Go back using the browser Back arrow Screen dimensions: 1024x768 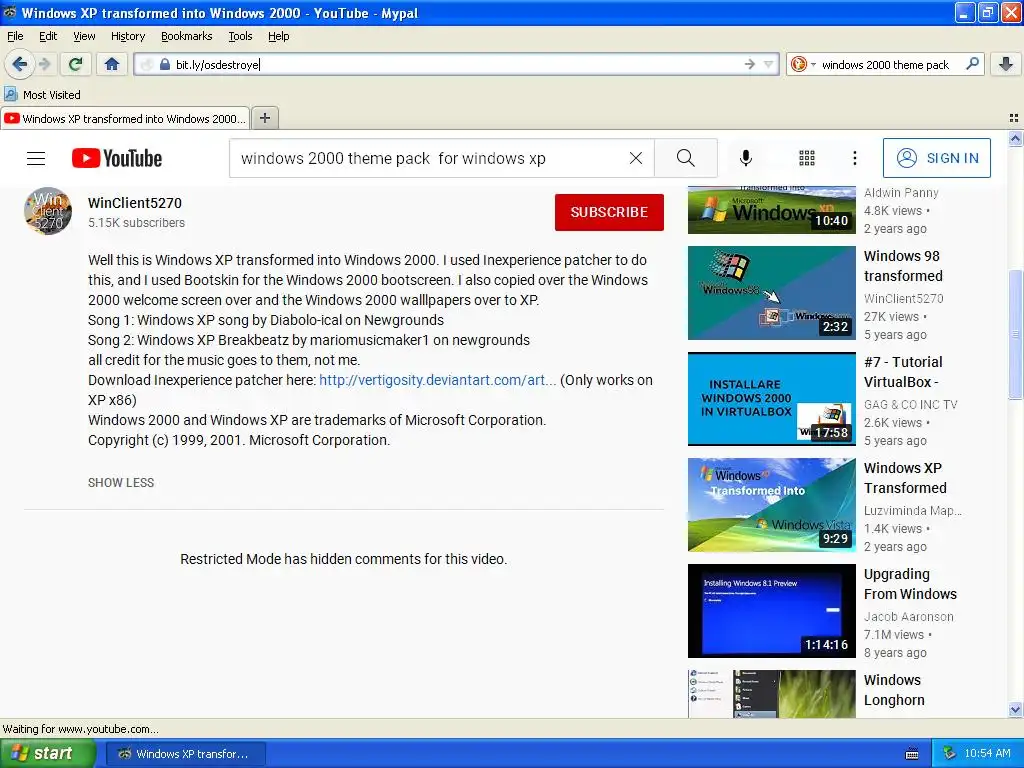pos(19,64)
